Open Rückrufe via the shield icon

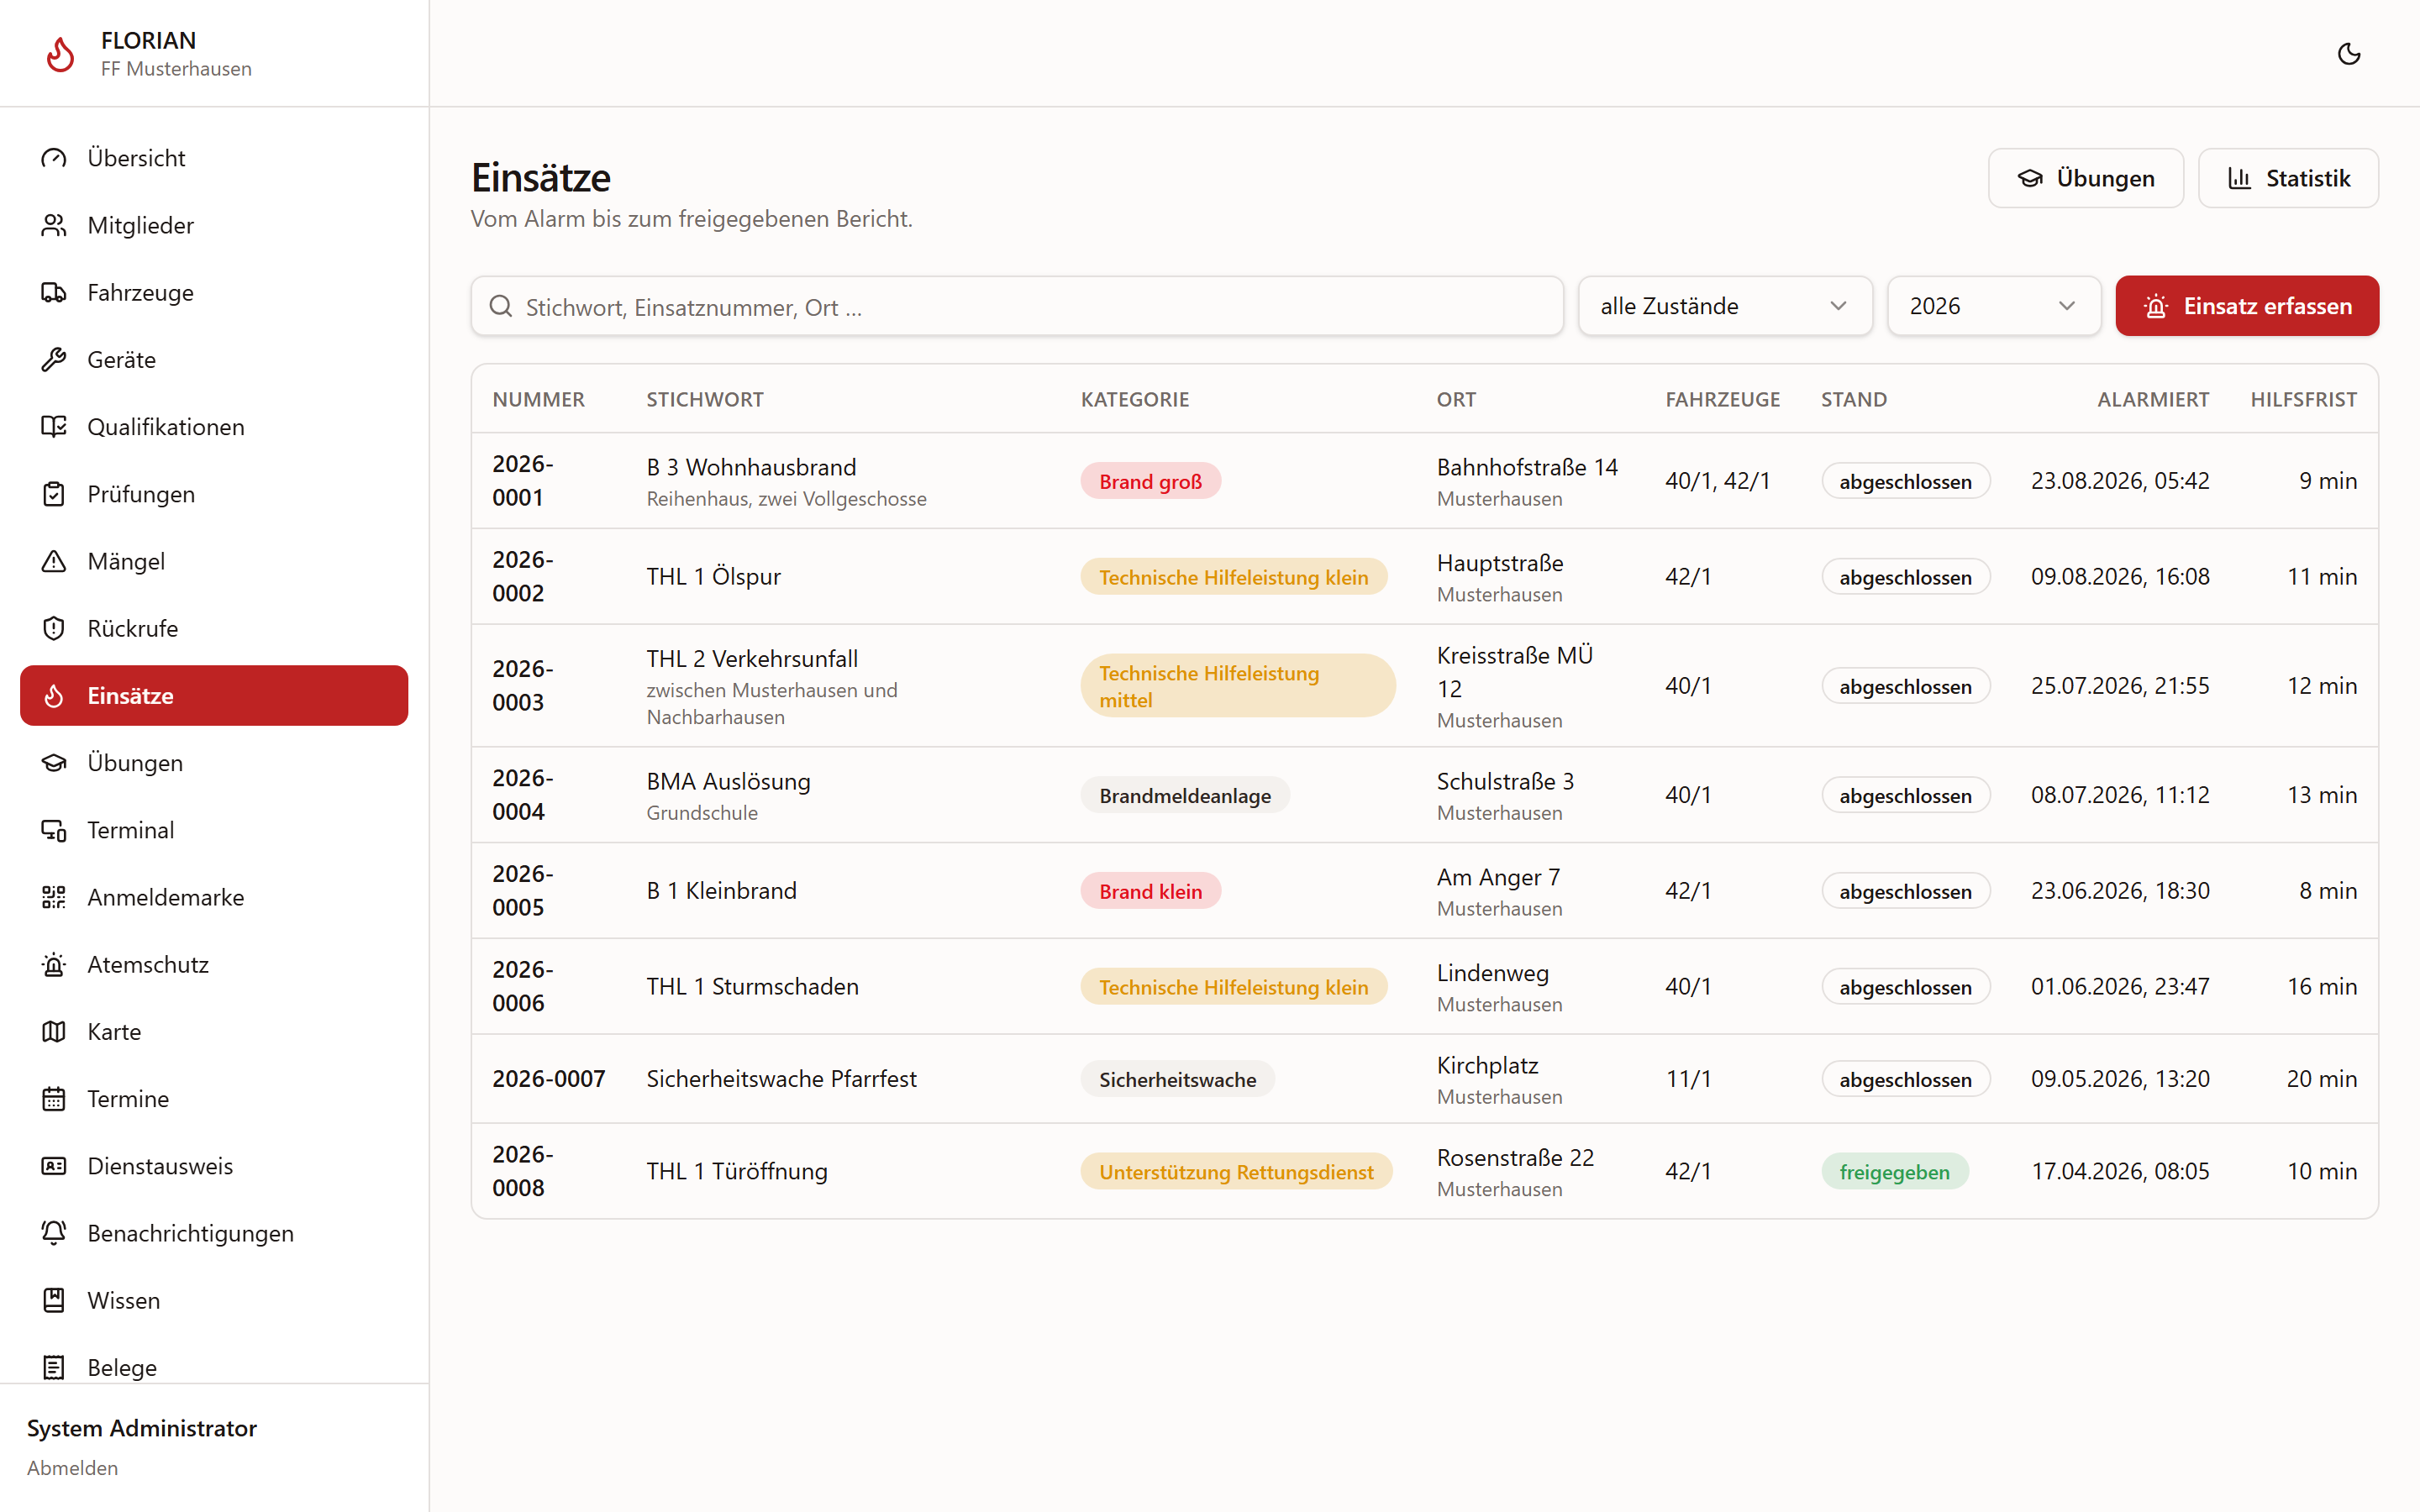pyautogui.click(x=54, y=628)
